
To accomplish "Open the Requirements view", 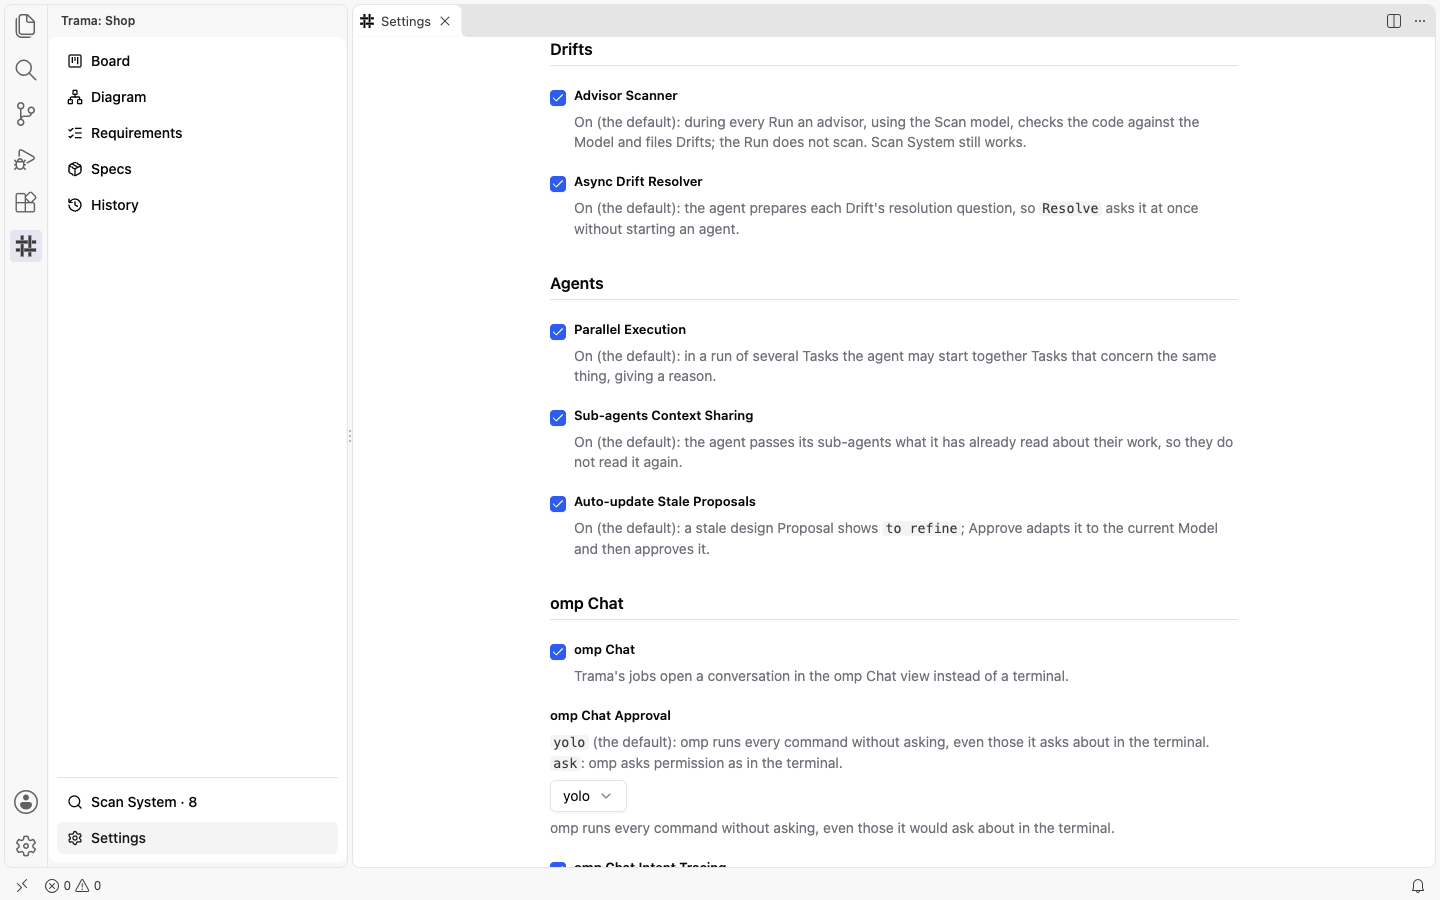I will [x=197, y=133].
